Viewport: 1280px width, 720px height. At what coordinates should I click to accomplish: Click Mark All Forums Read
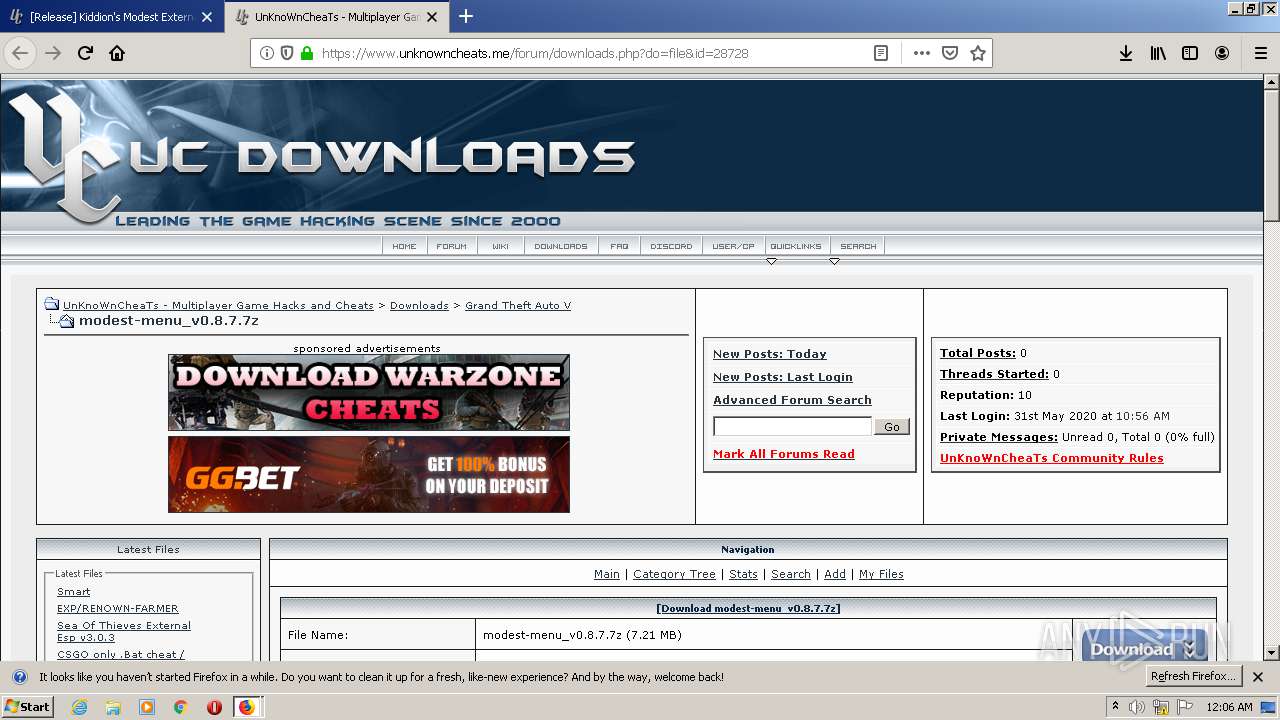tap(784, 454)
